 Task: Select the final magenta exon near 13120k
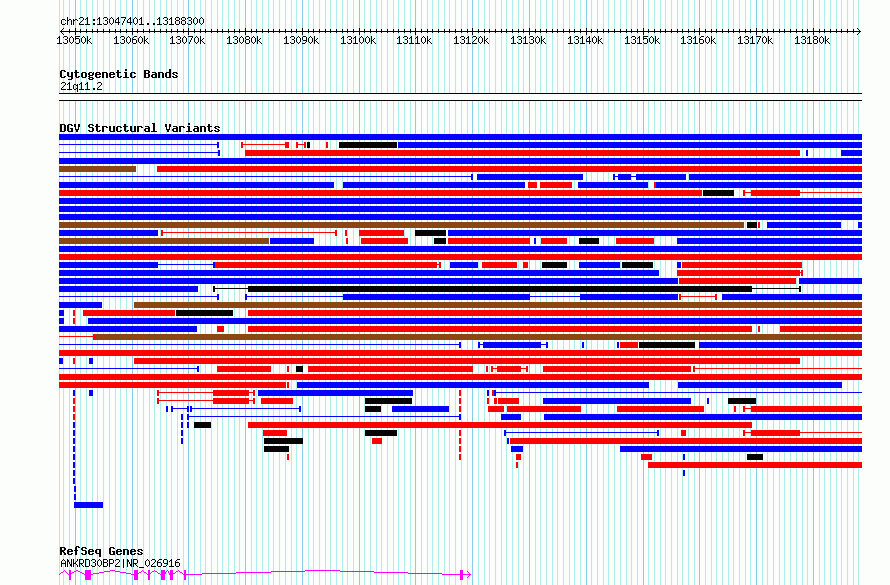[461, 575]
